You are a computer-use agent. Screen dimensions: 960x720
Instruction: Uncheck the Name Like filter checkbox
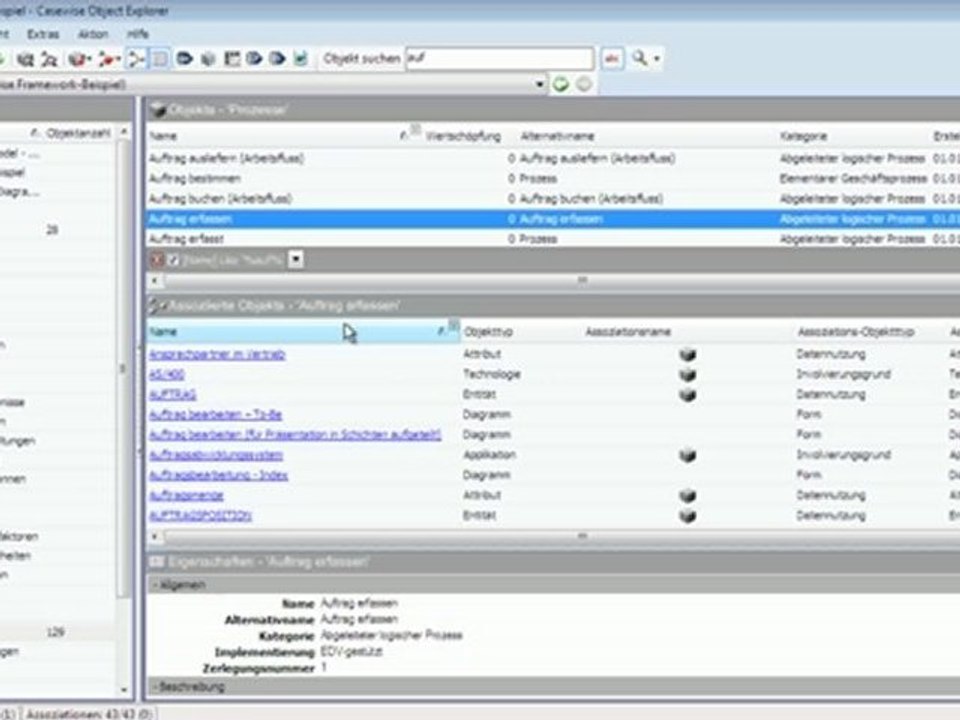[173, 260]
